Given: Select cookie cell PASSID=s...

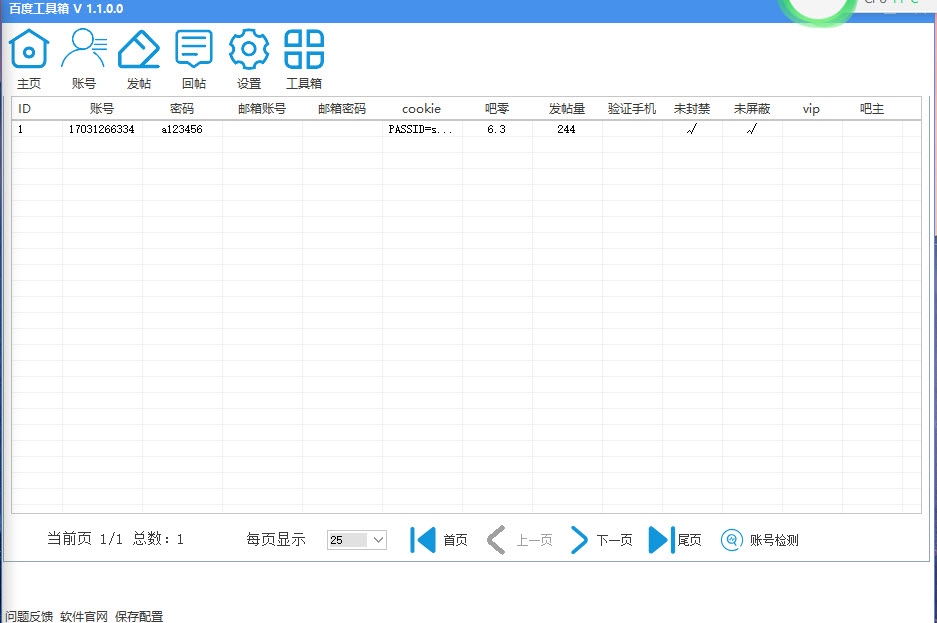Looking at the screenshot, I should tap(422, 129).
